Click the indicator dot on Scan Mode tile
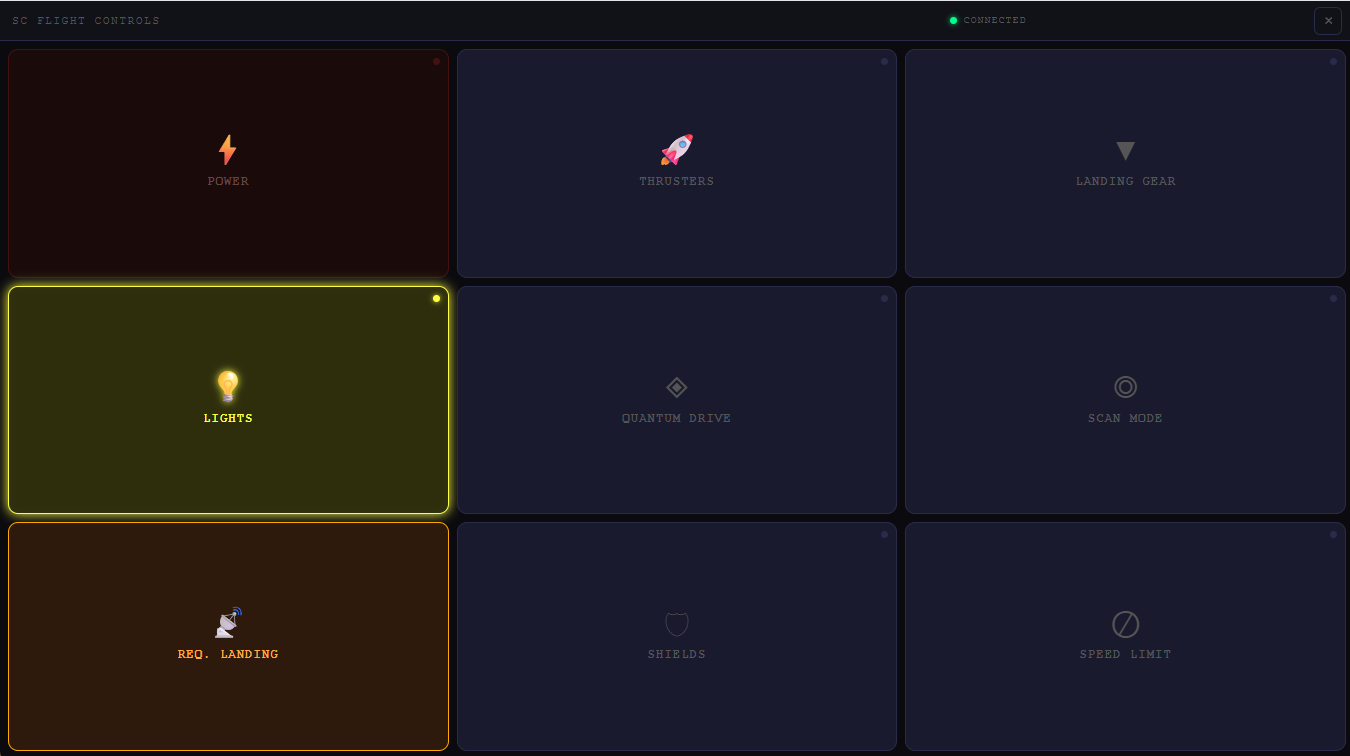1350x756 pixels. [1333, 298]
